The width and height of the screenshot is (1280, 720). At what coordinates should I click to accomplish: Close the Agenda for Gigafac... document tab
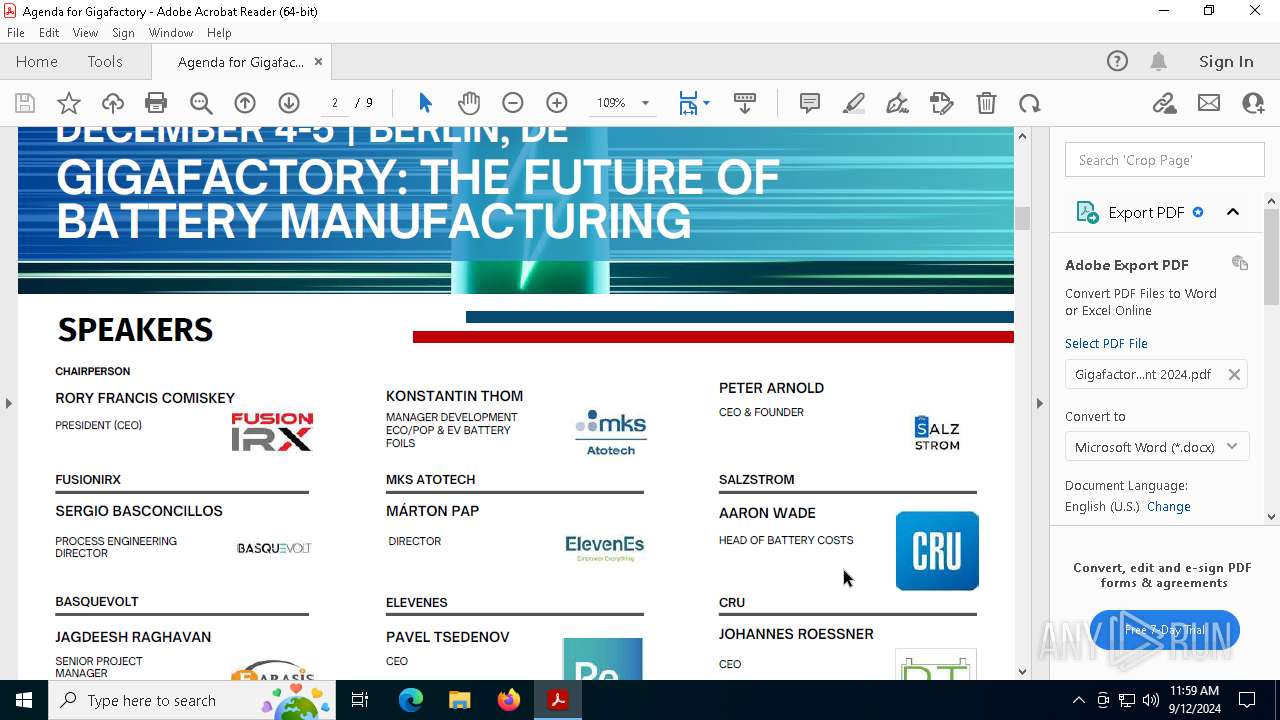(318, 62)
